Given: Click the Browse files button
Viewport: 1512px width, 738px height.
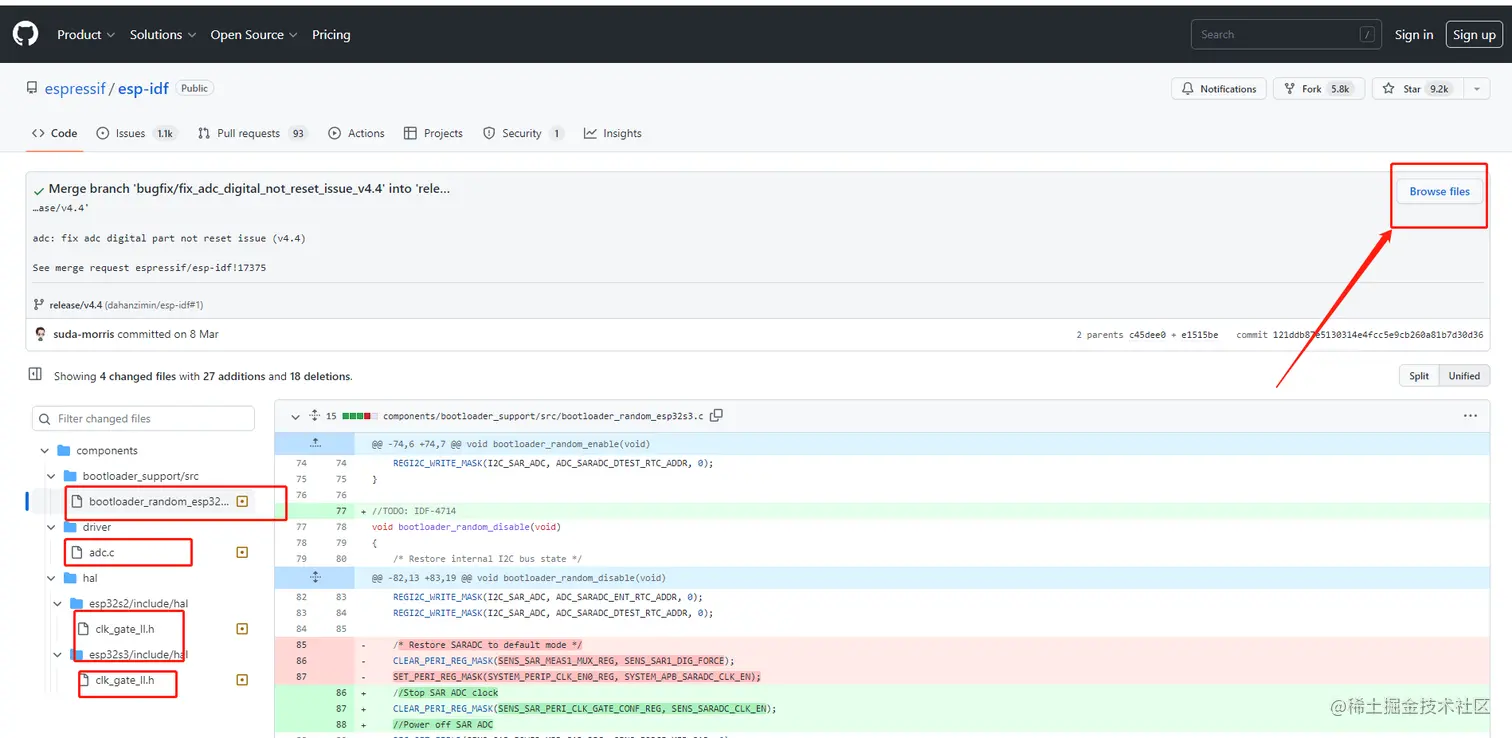Looking at the screenshot, I should 1439,191.
